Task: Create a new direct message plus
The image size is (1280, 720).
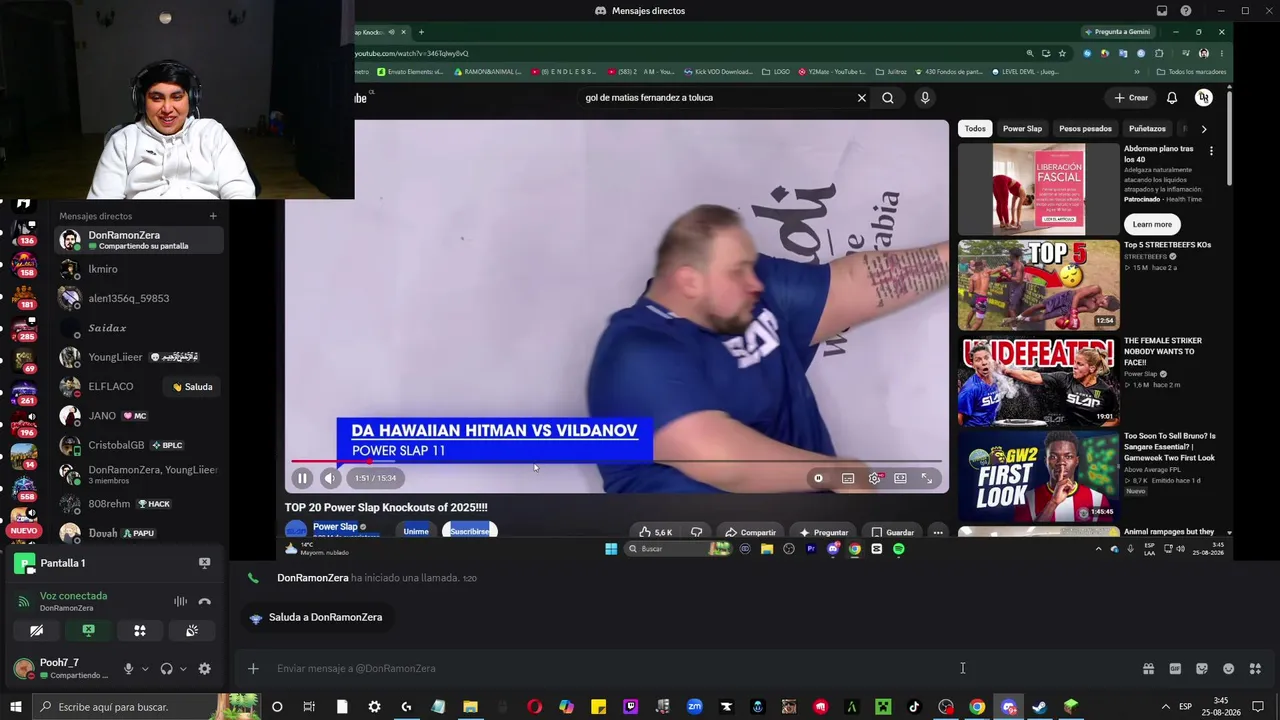Action: tap(212, 216)
